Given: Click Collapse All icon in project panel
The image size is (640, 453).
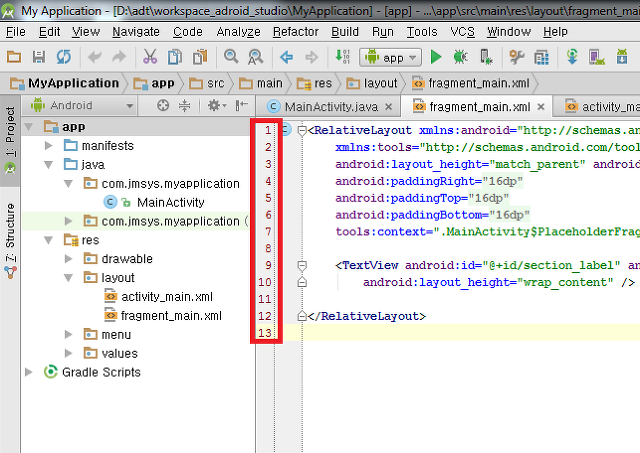Looking at the screenshot, I should 184,106.
